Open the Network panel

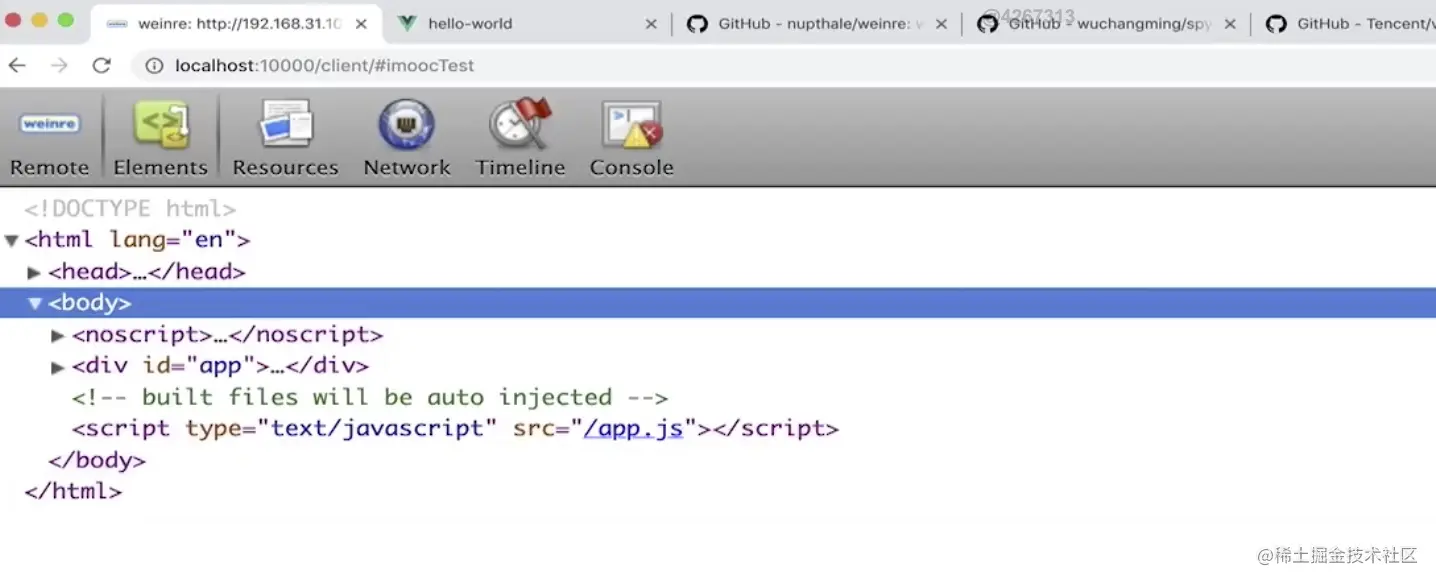point(406,139)
